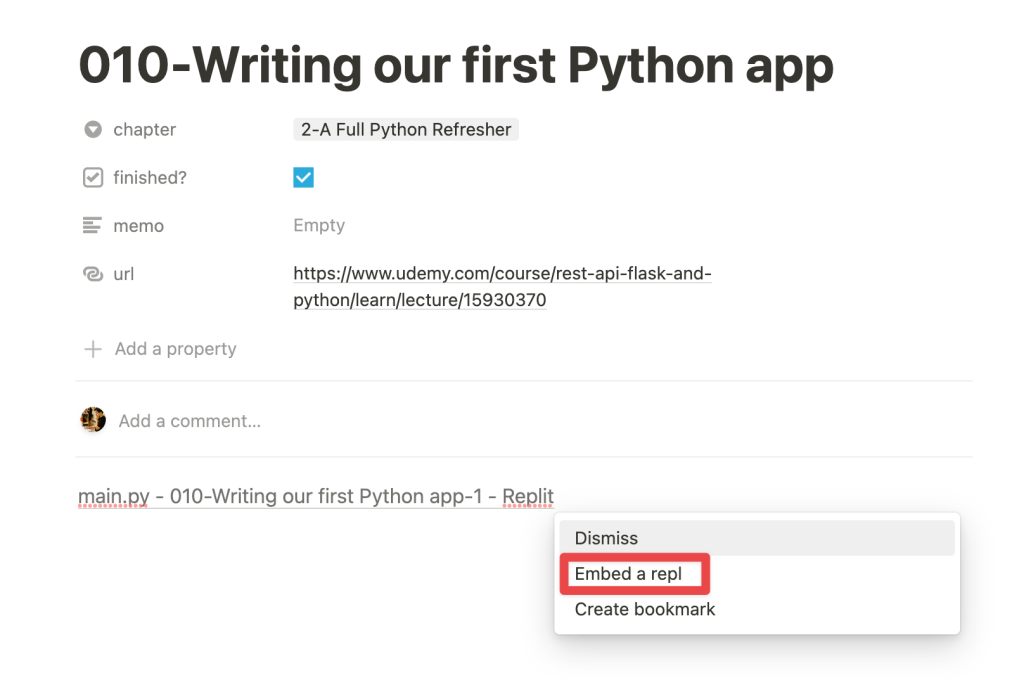Click the user avatar beside comment field

click(x=93, y=420)
